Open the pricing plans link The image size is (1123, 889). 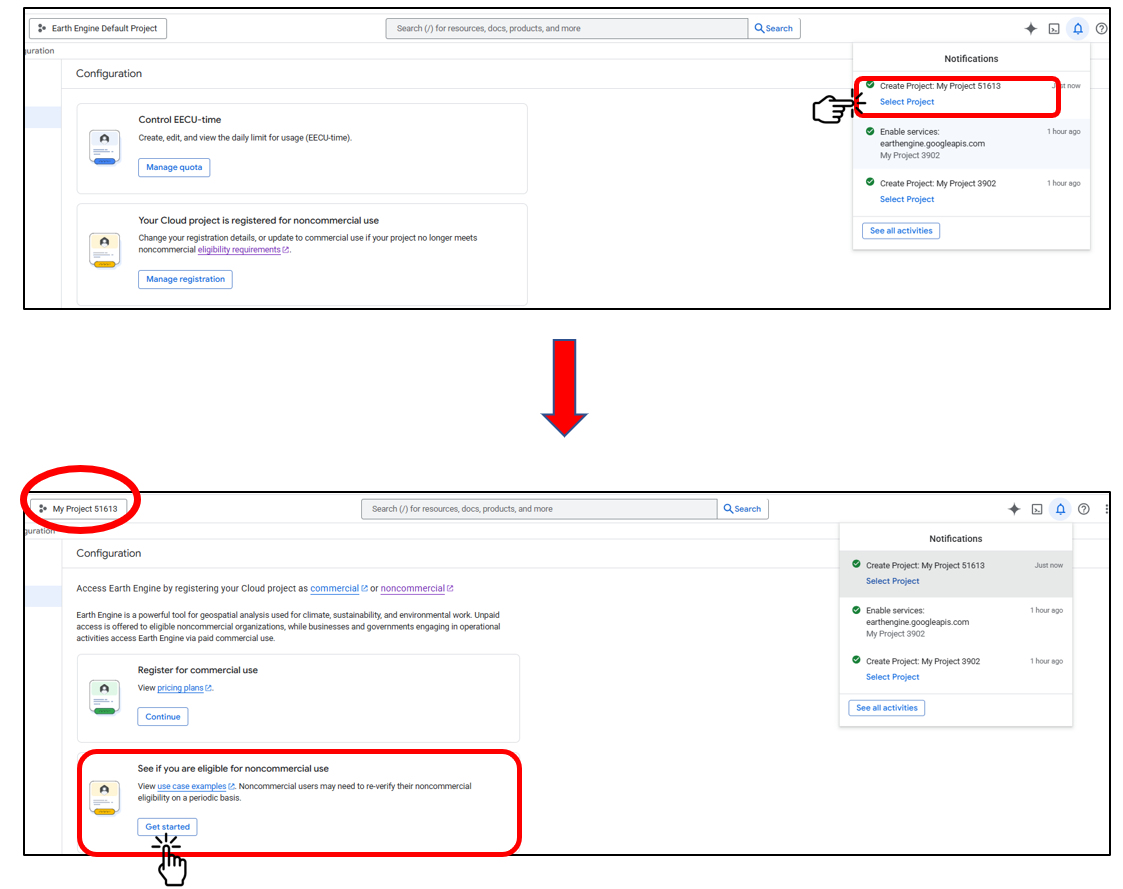(180, 689)
